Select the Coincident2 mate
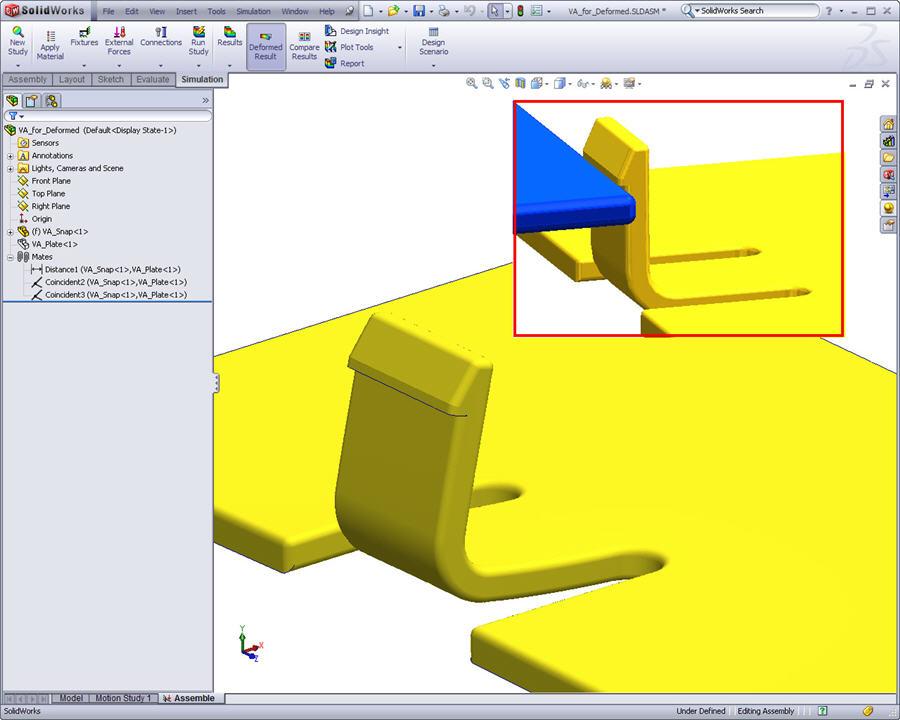Viewport: 900px width, 720px height. 109,282
